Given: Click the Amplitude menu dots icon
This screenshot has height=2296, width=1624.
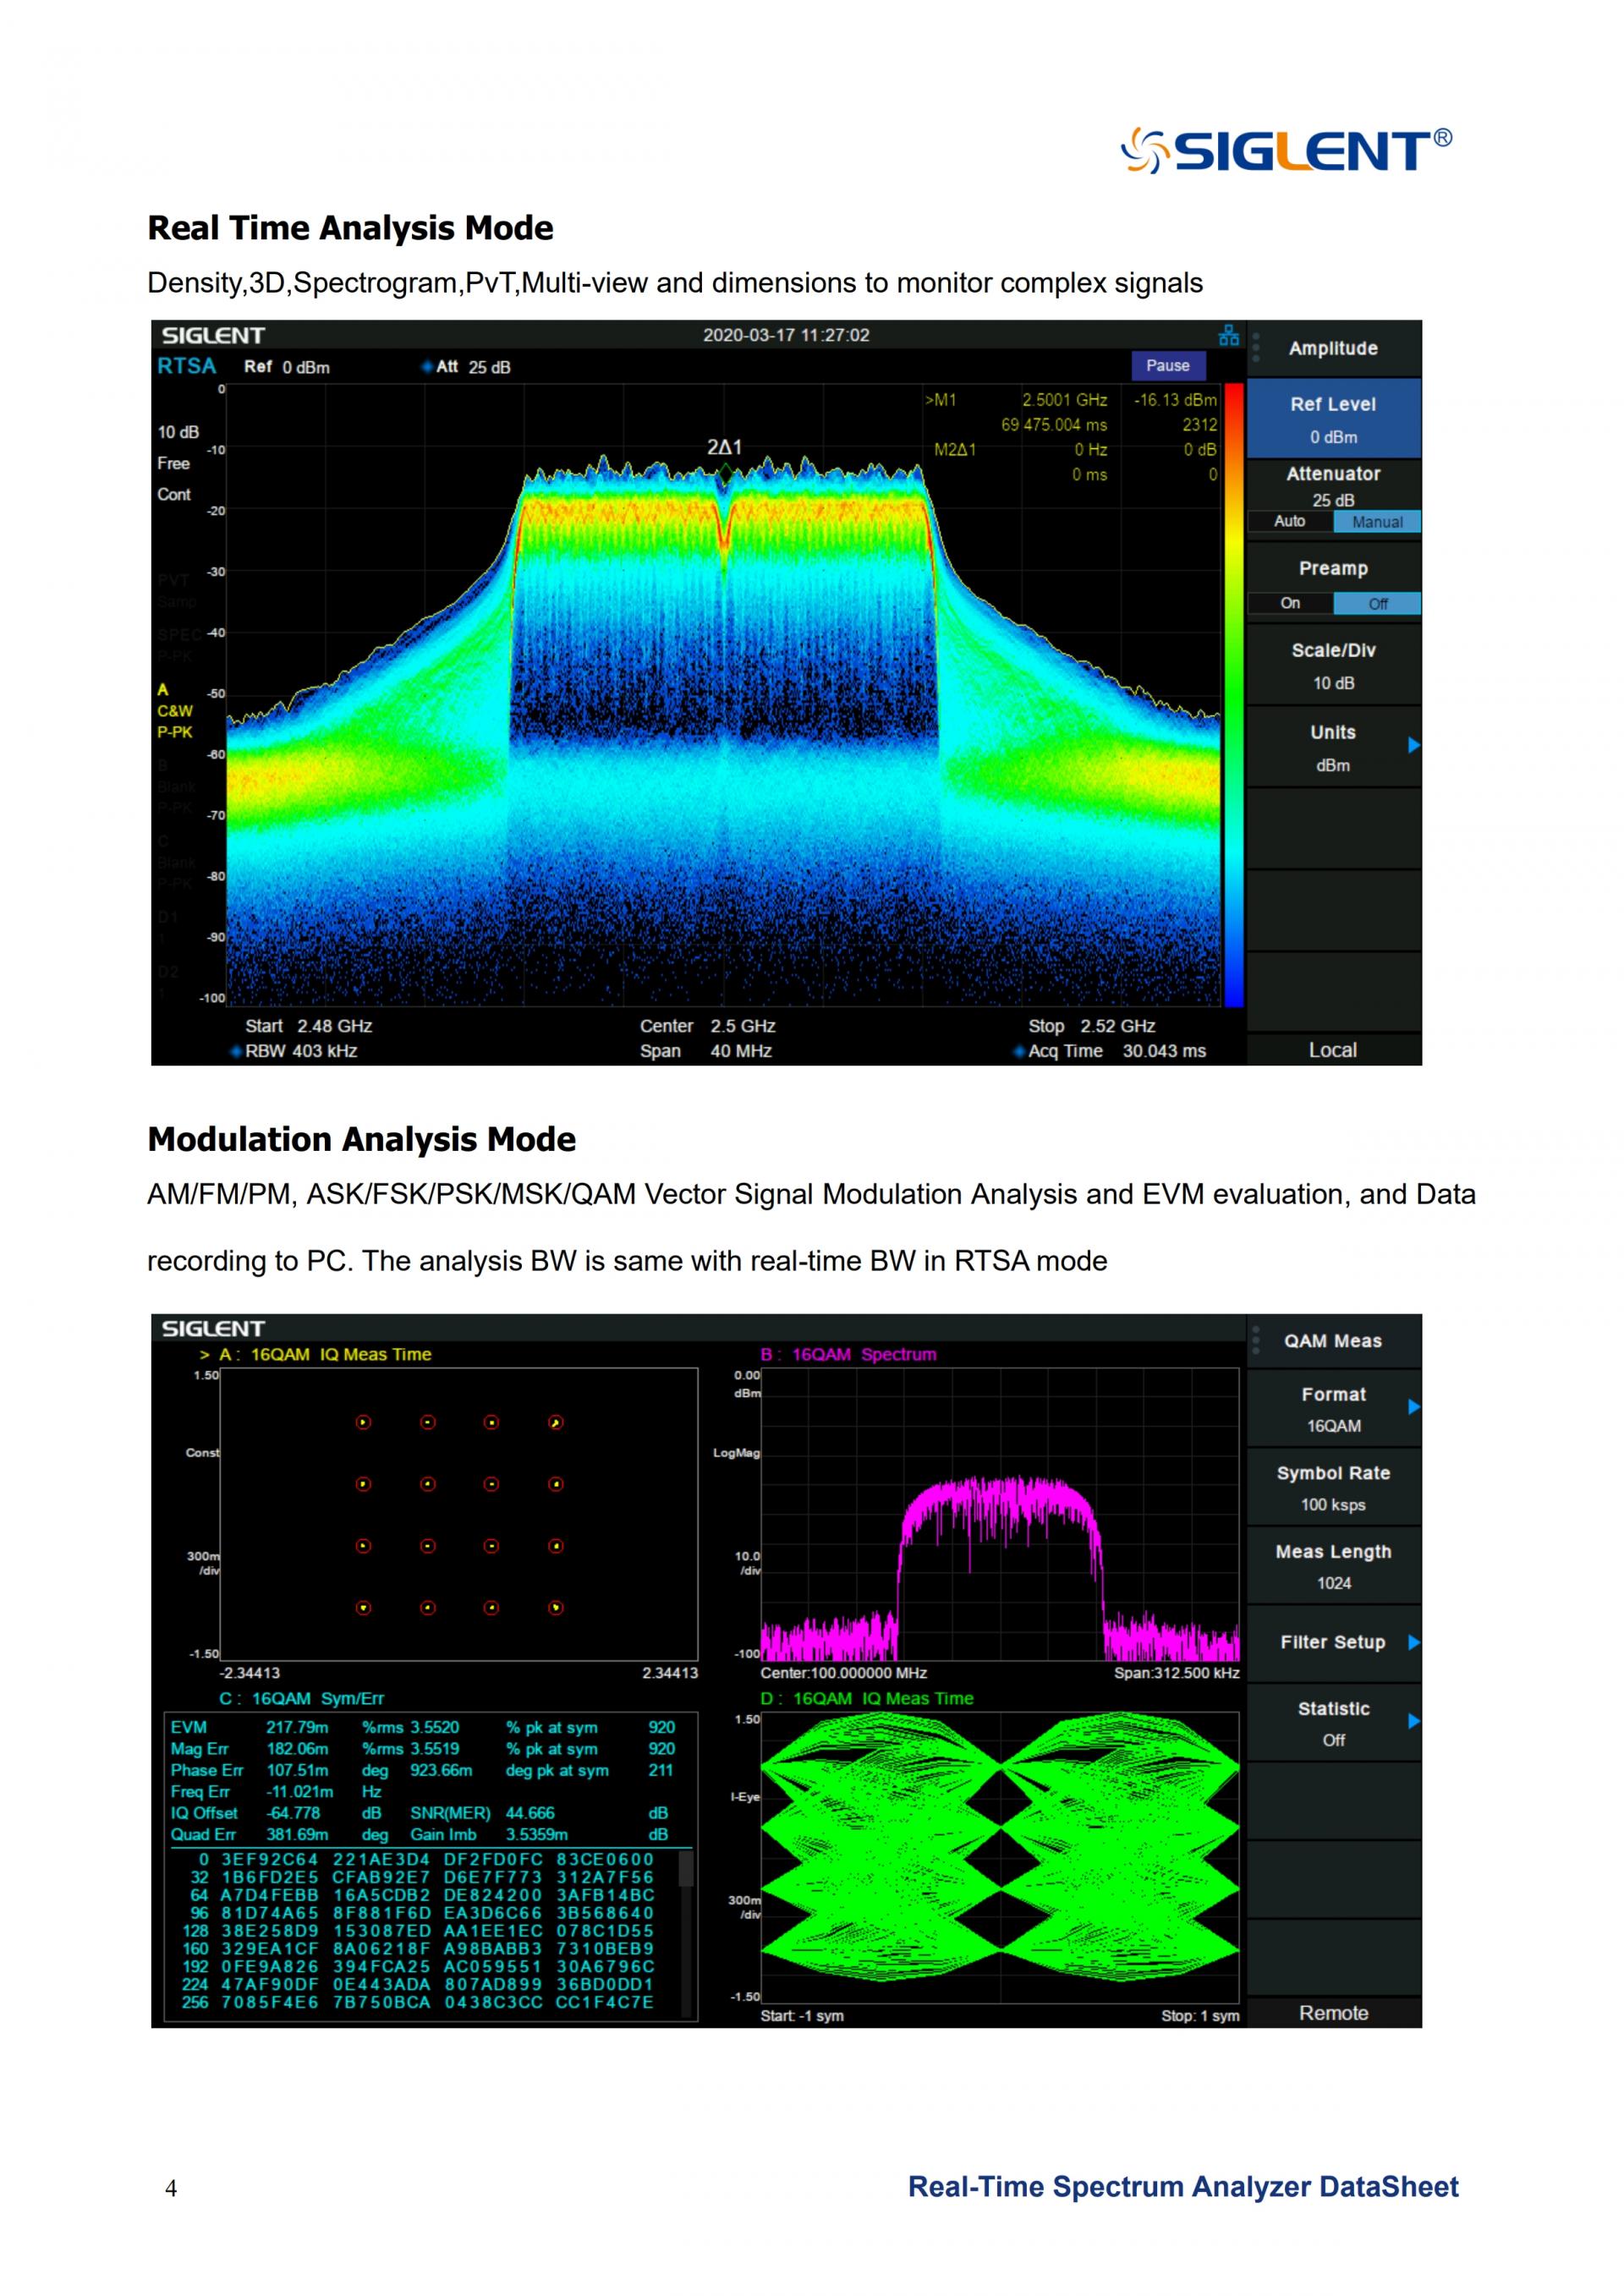Looking at the screenshot, I should pos(1256,348).
